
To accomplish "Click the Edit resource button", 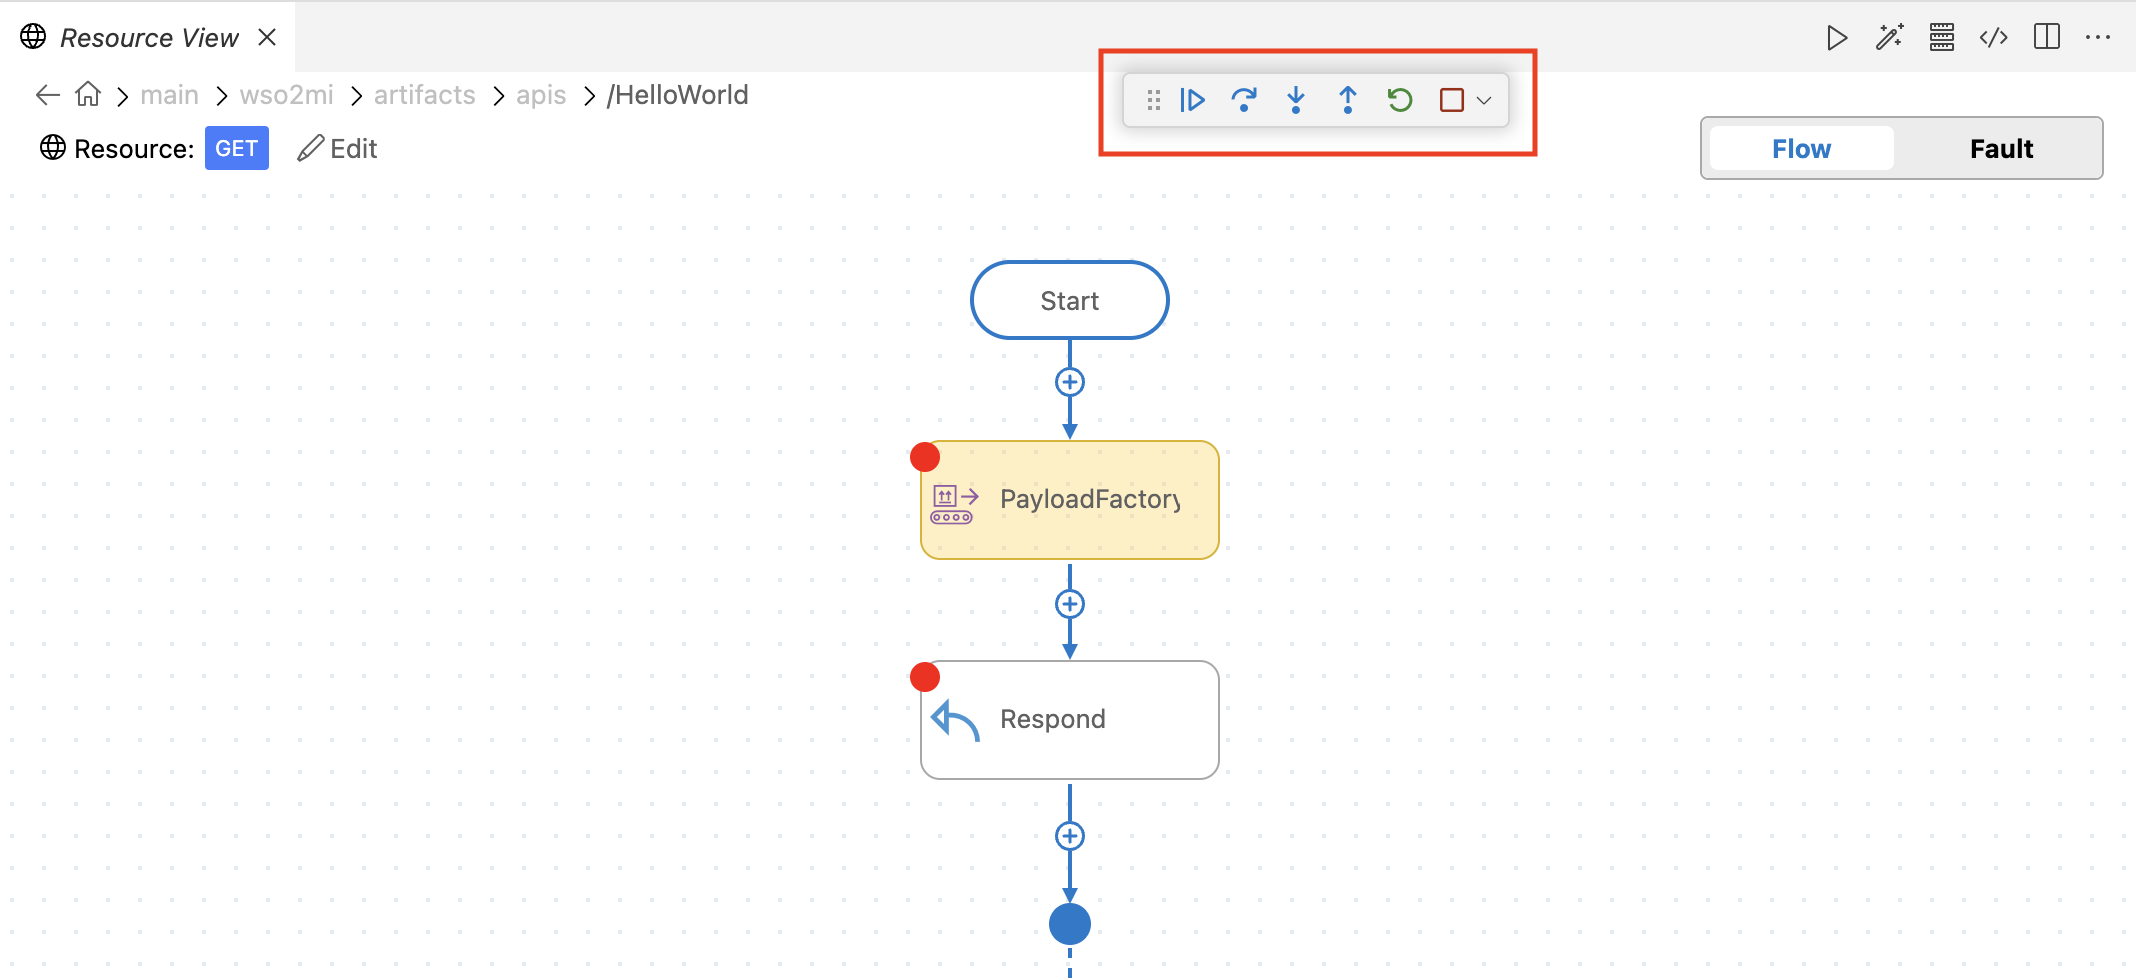I will [337, 148].
